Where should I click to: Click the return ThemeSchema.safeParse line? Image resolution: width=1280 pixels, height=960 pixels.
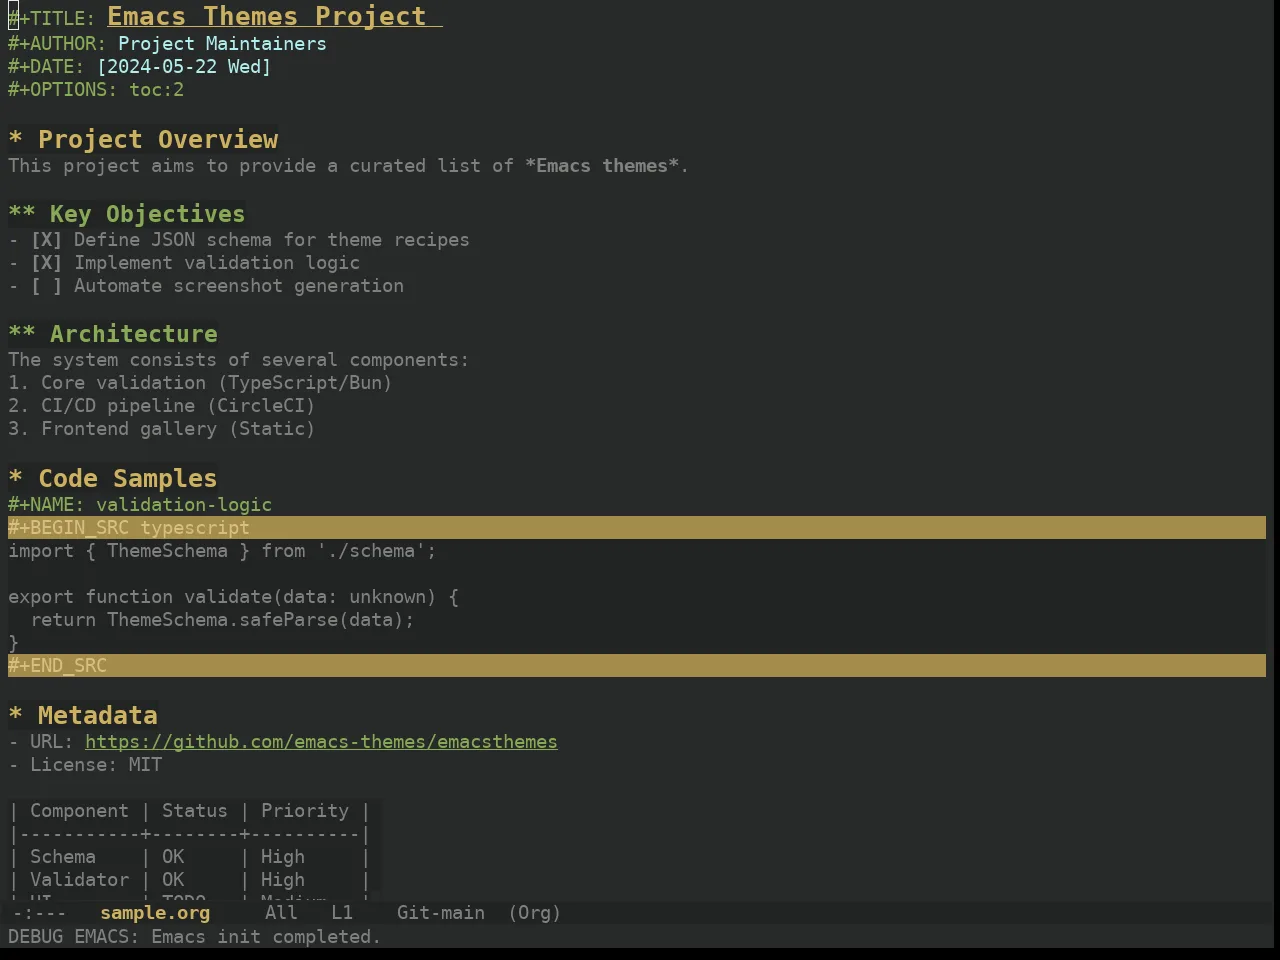222,620
